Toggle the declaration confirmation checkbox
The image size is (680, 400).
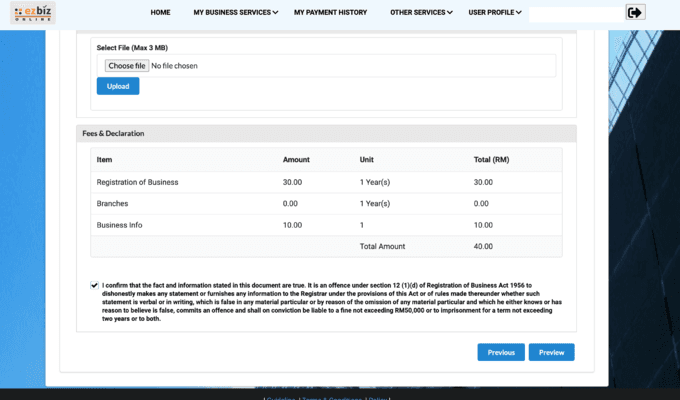click(94, 285)
